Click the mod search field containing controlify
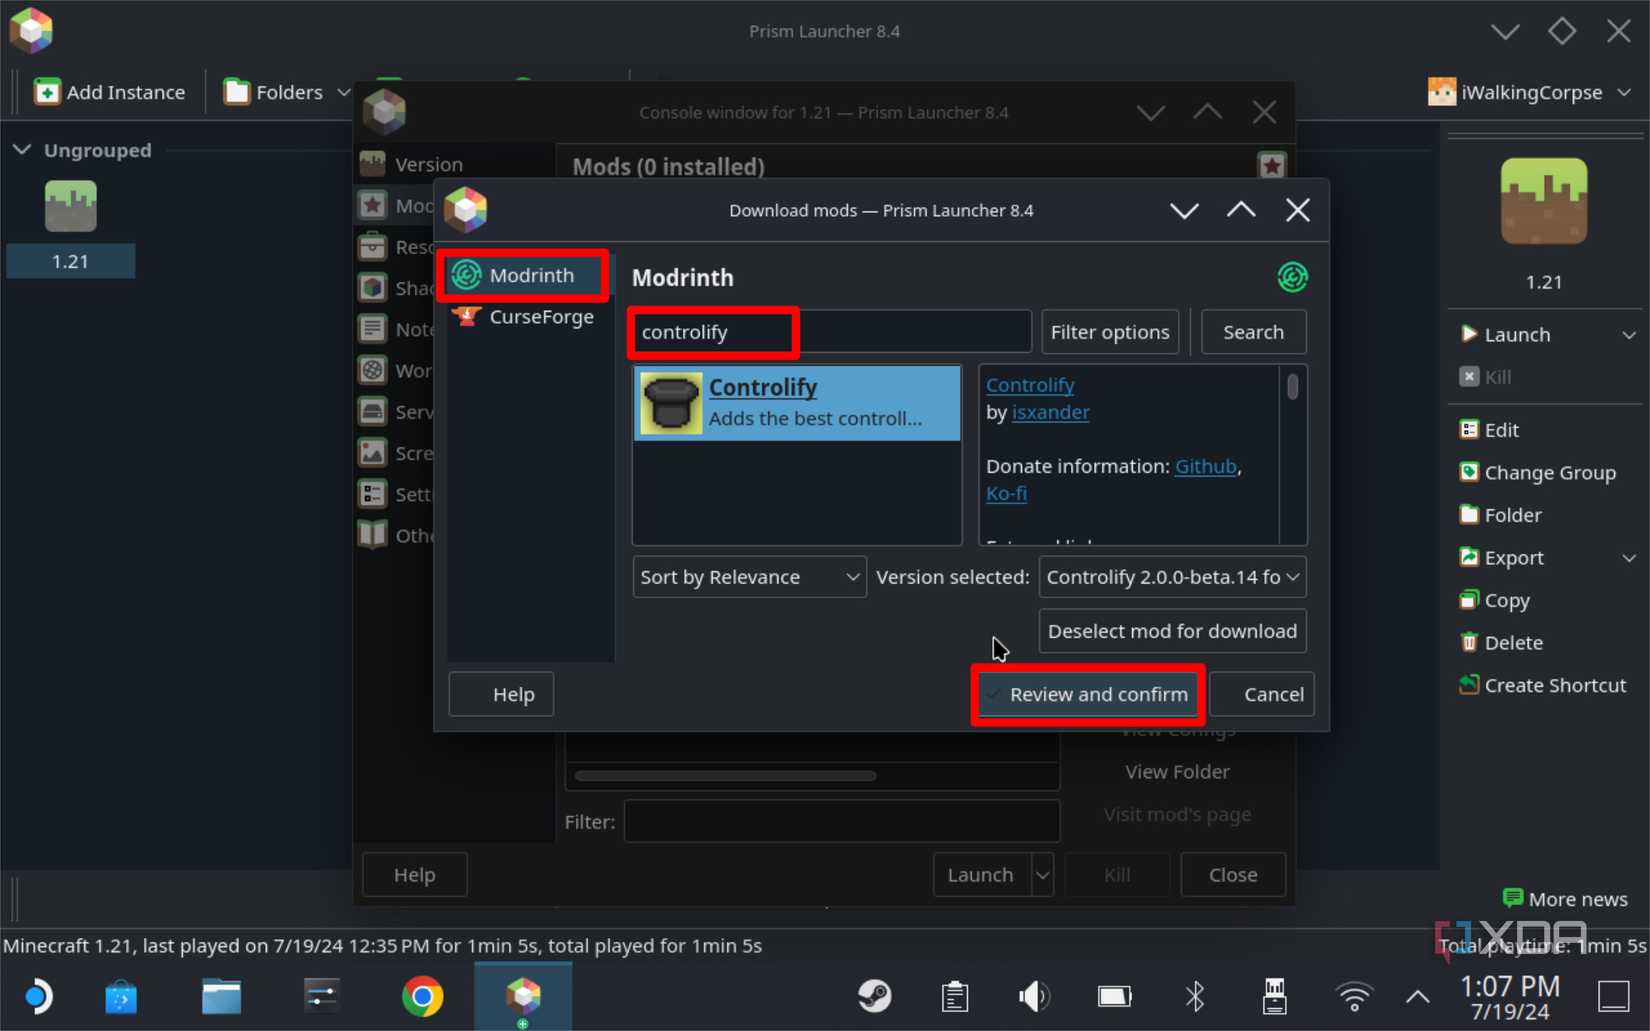This screenshot has height=1031, width=1650. 830,332
